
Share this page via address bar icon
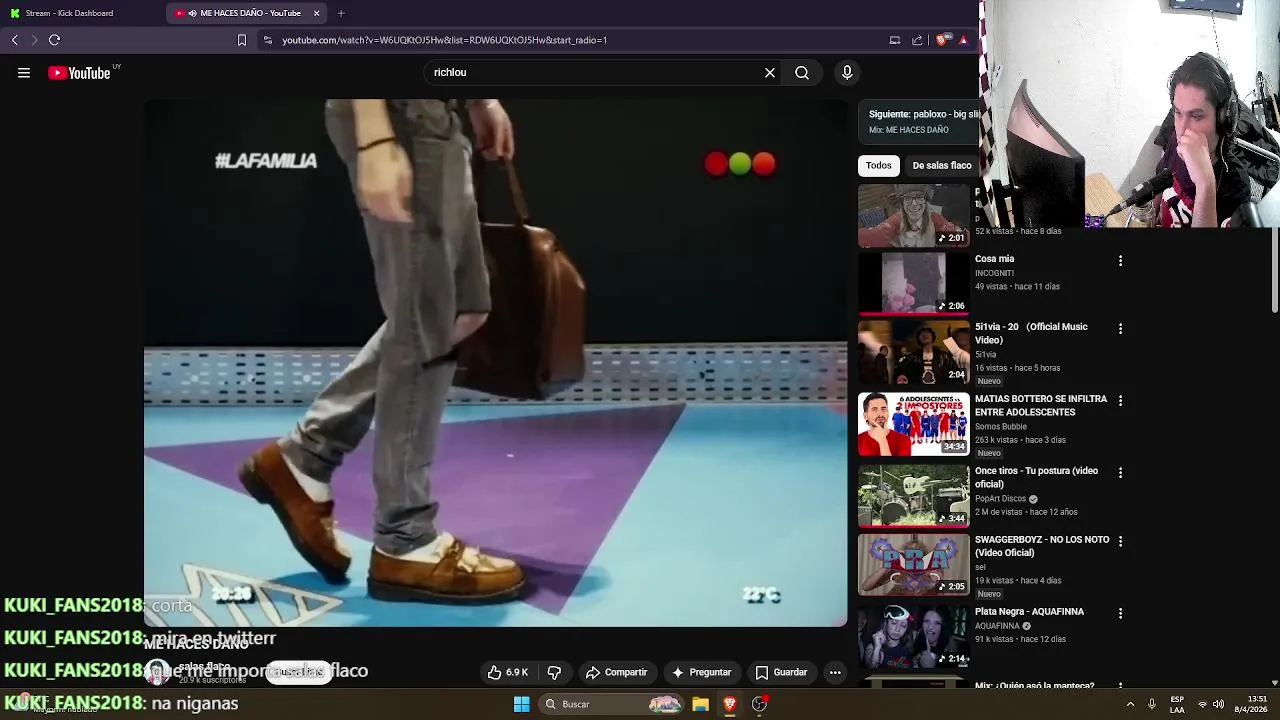917,40
